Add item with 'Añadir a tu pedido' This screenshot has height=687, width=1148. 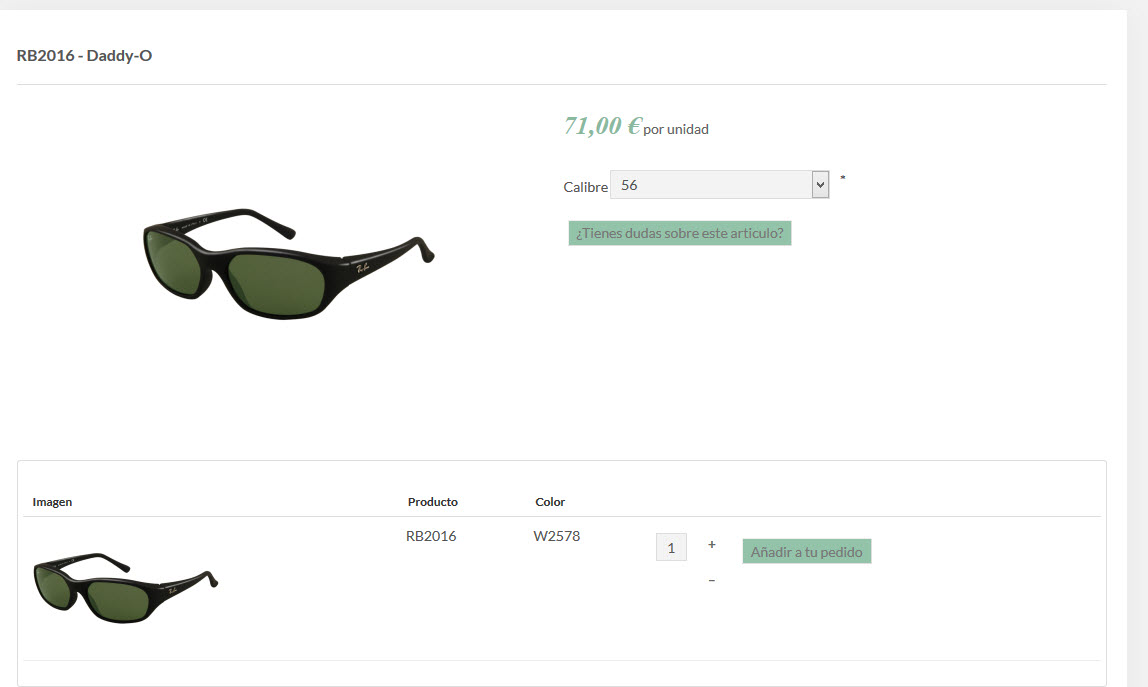806,552
